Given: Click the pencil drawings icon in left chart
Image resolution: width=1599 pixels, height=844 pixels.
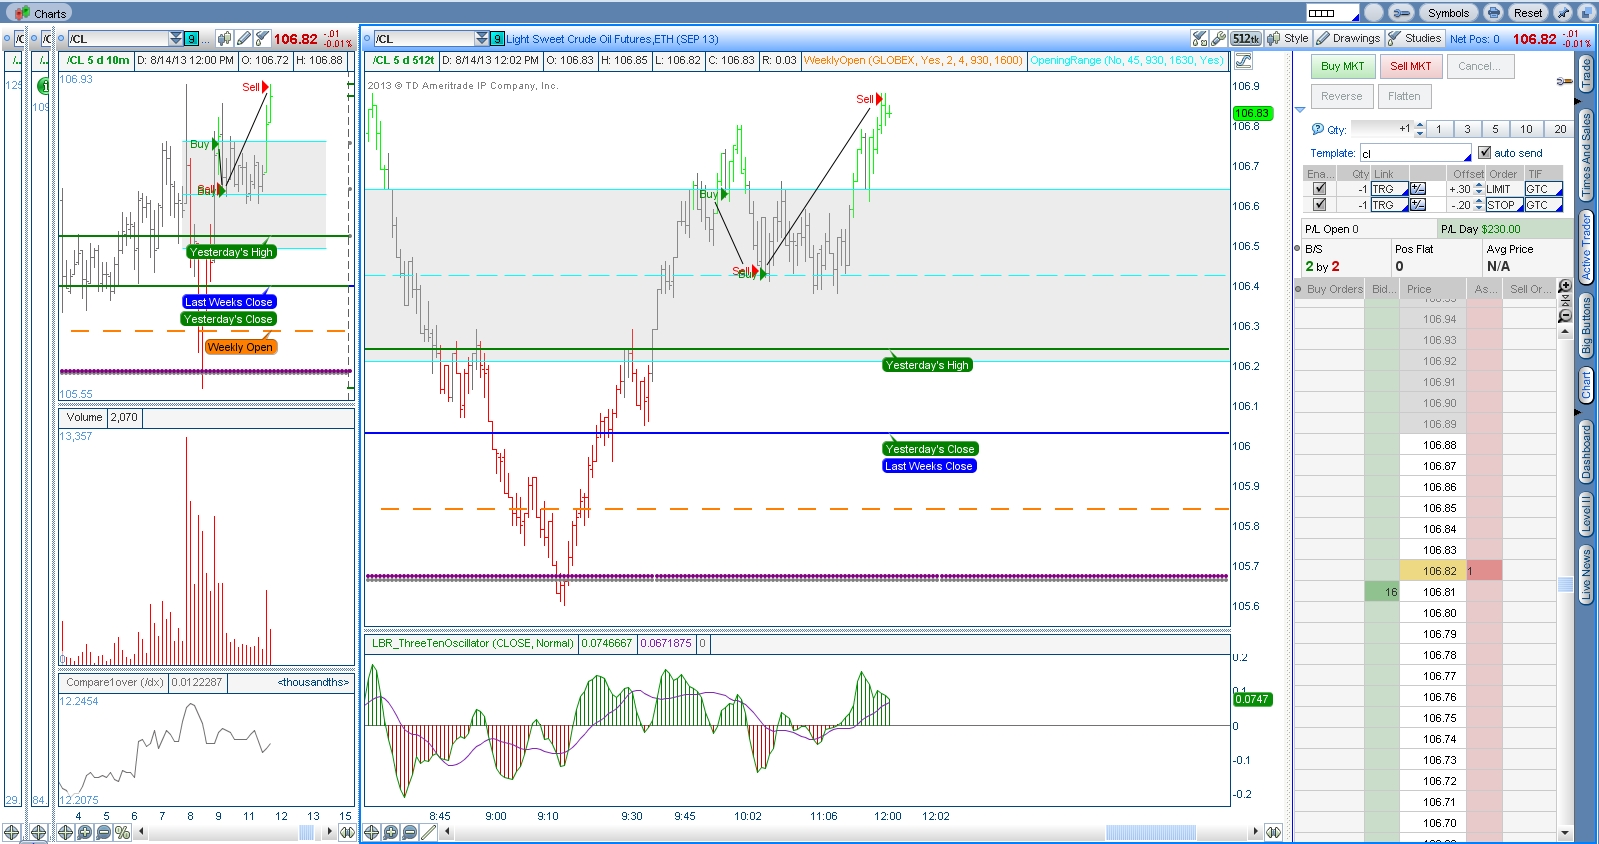Looking at the screenshot, I should 244,39.
